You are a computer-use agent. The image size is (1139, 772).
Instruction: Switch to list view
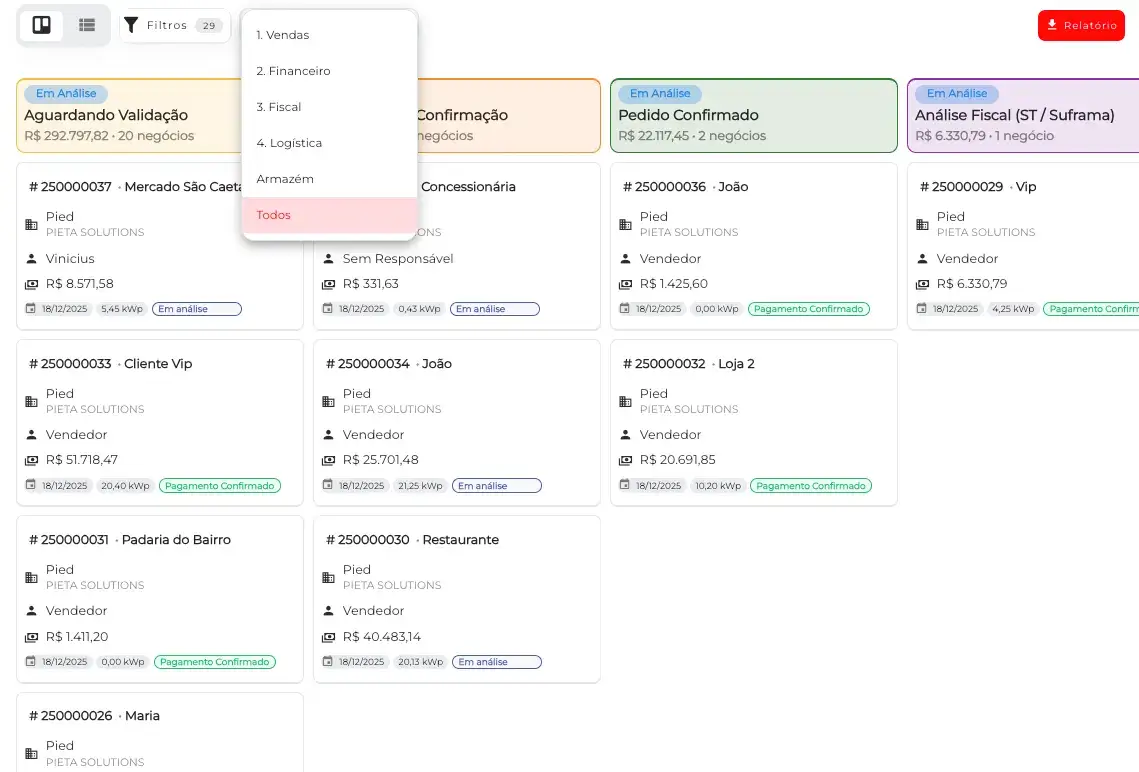coord(87,25)
